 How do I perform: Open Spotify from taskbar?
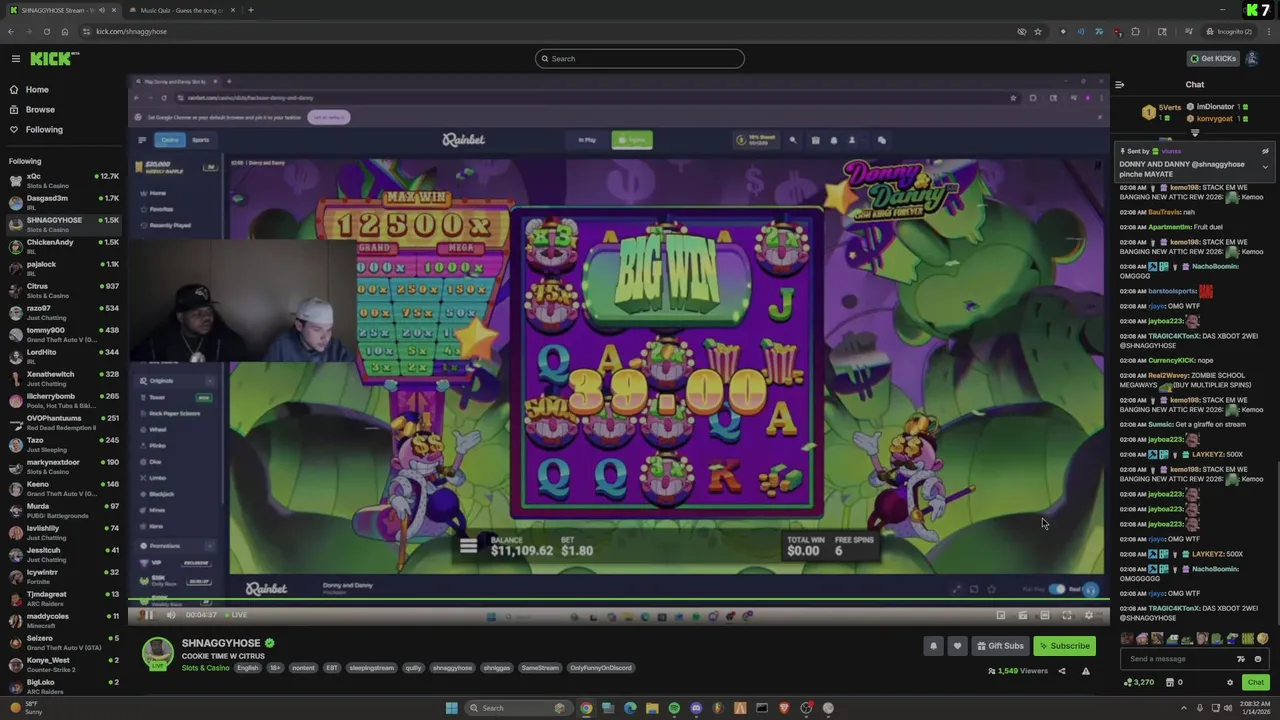coord(674,708)
